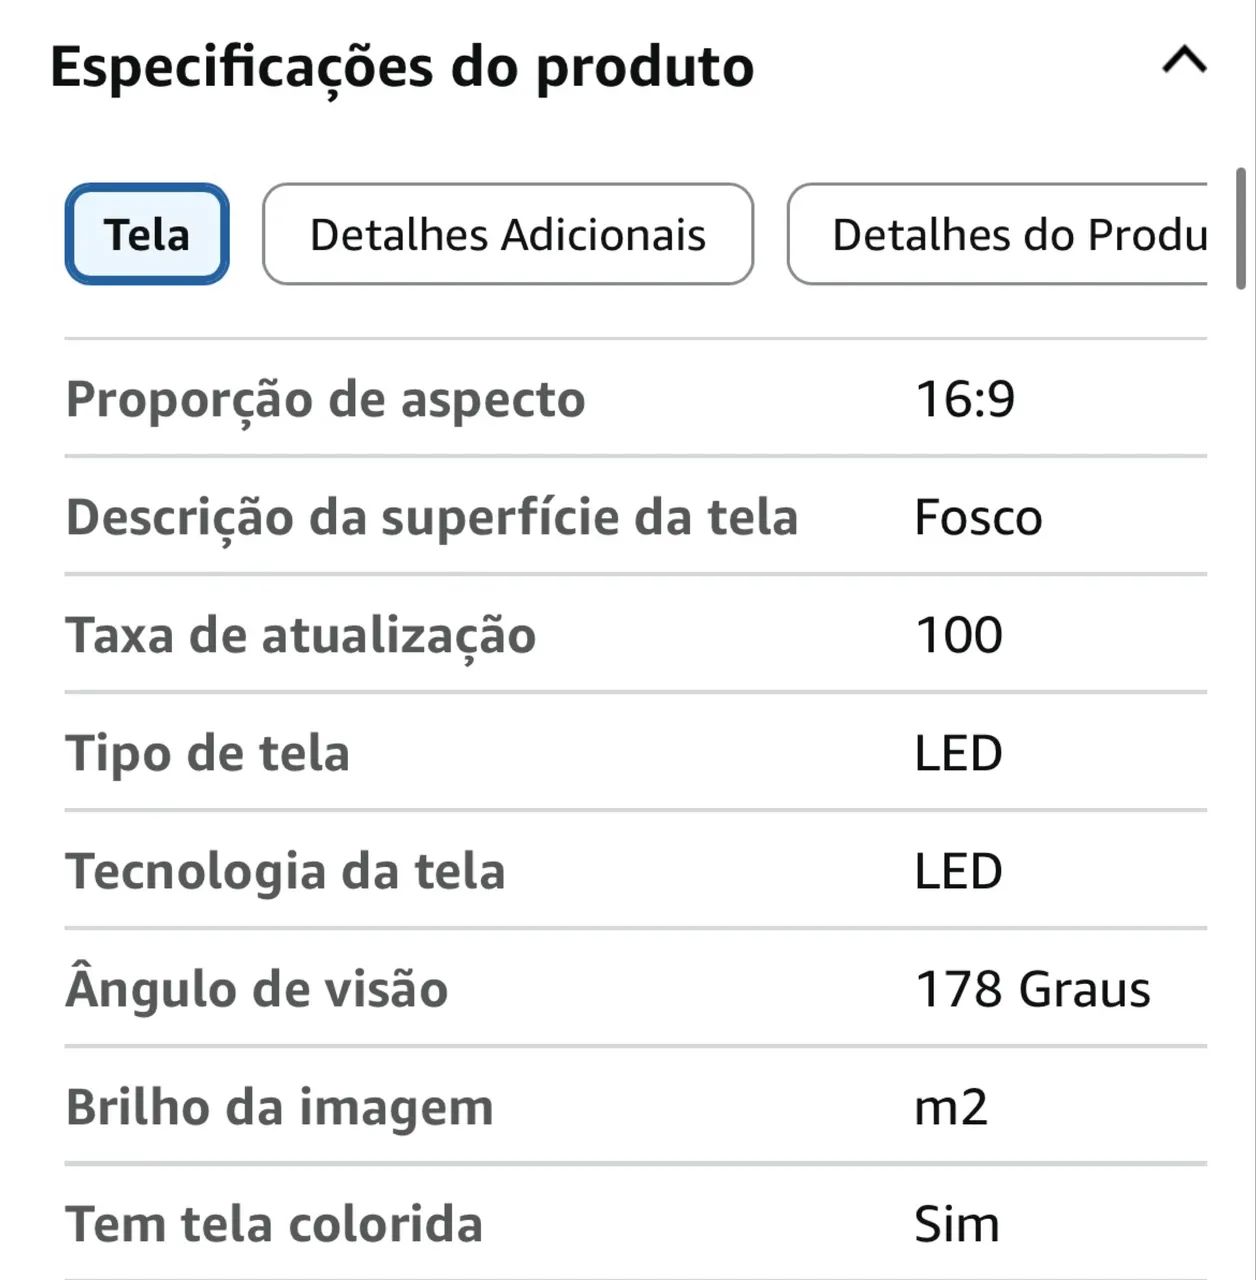
Task: Click the LED value beside Tipo de tela
Action: (957, 753)
